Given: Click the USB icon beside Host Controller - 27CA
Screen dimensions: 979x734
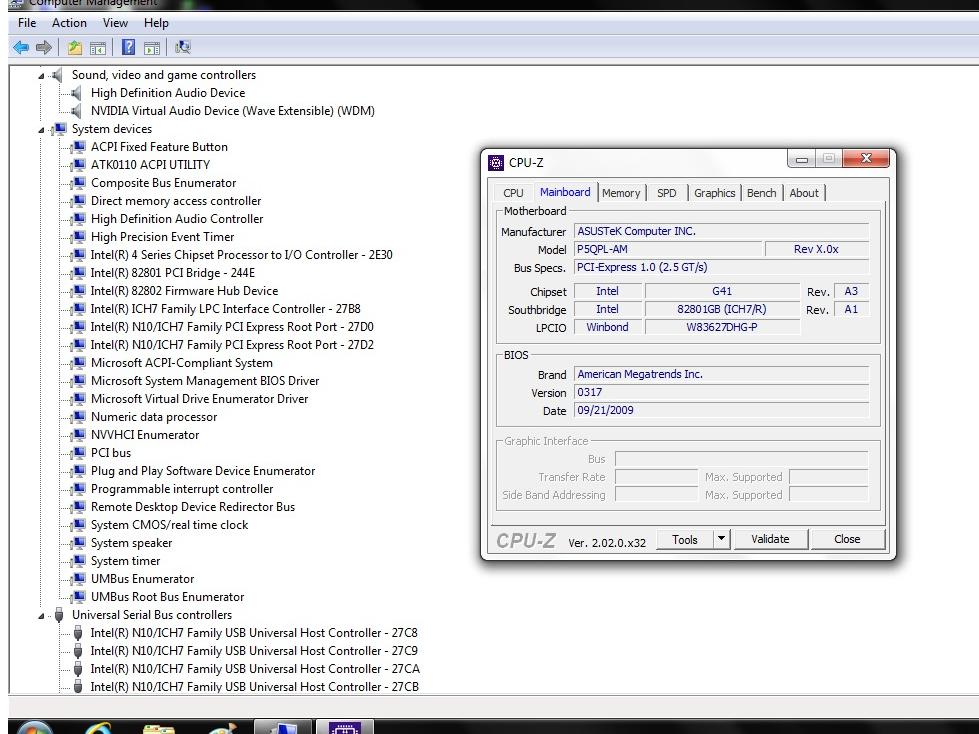Looking at the screenshot, I should point(78,669).
